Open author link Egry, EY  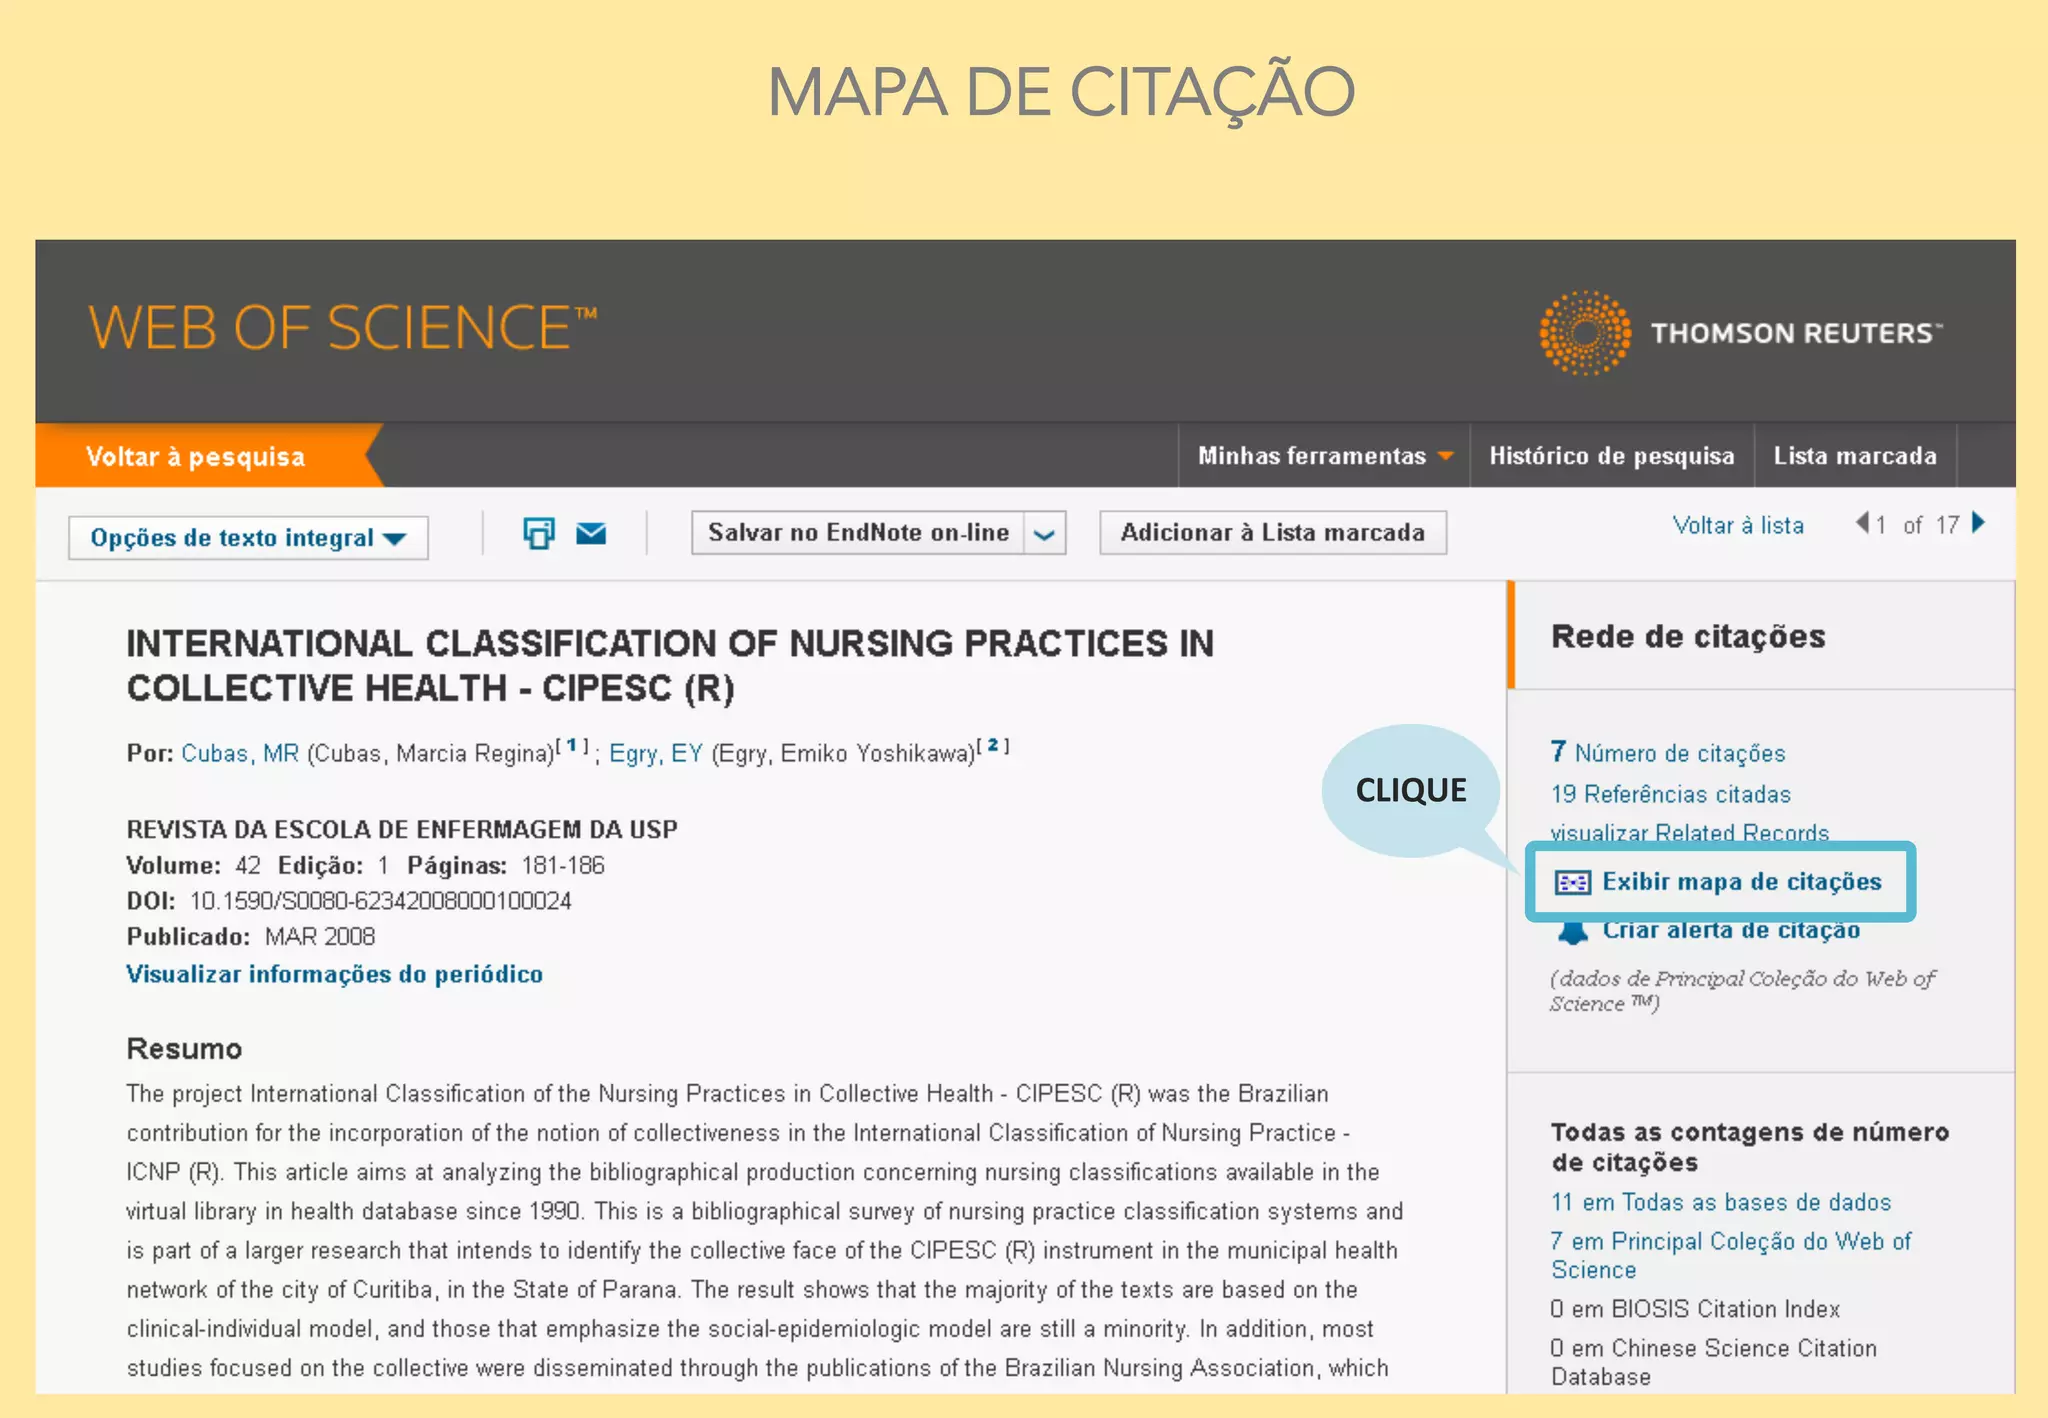(x=655, y=753)
